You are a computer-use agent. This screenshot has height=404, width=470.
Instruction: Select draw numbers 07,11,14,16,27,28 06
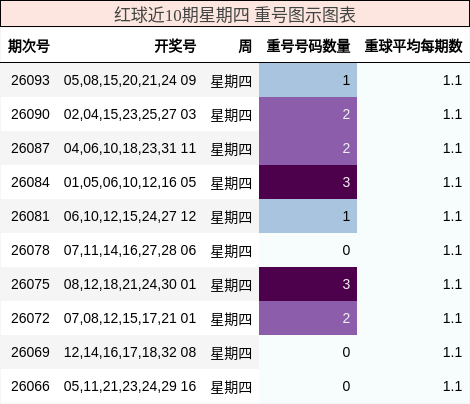tap(130, 250)
